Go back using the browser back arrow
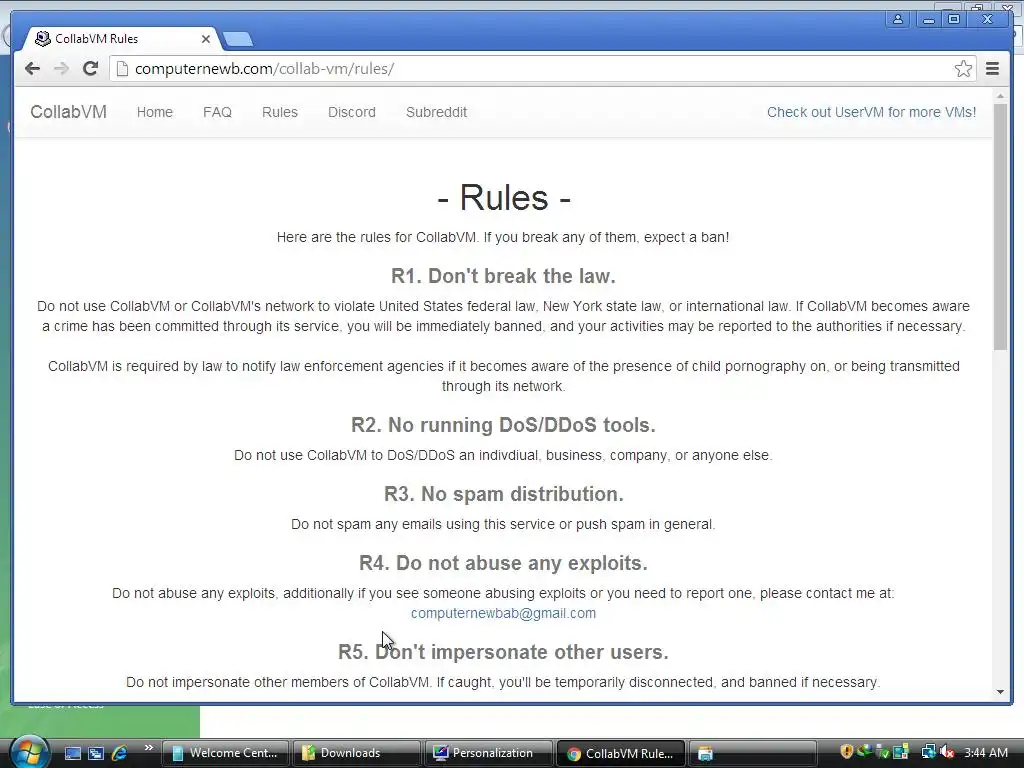The height and width of the screenshot is (768, 1024). (32, 69)
